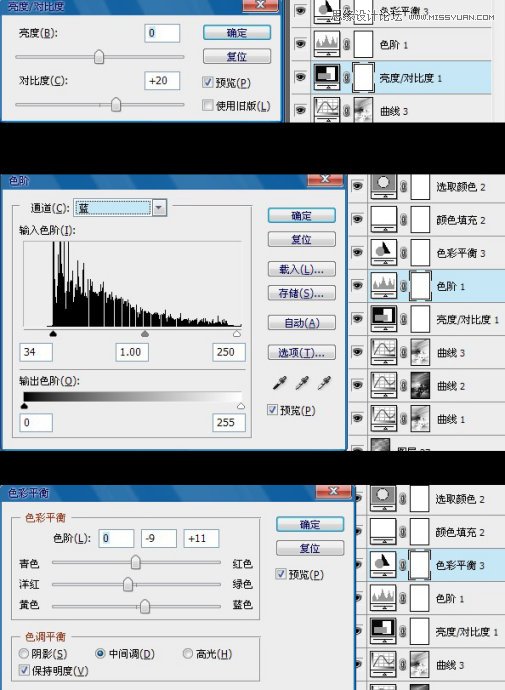Image resolution: width=505 pixels, height=690 pixels.
Task: Click input level field showing 34
Action: click(36, 352)
